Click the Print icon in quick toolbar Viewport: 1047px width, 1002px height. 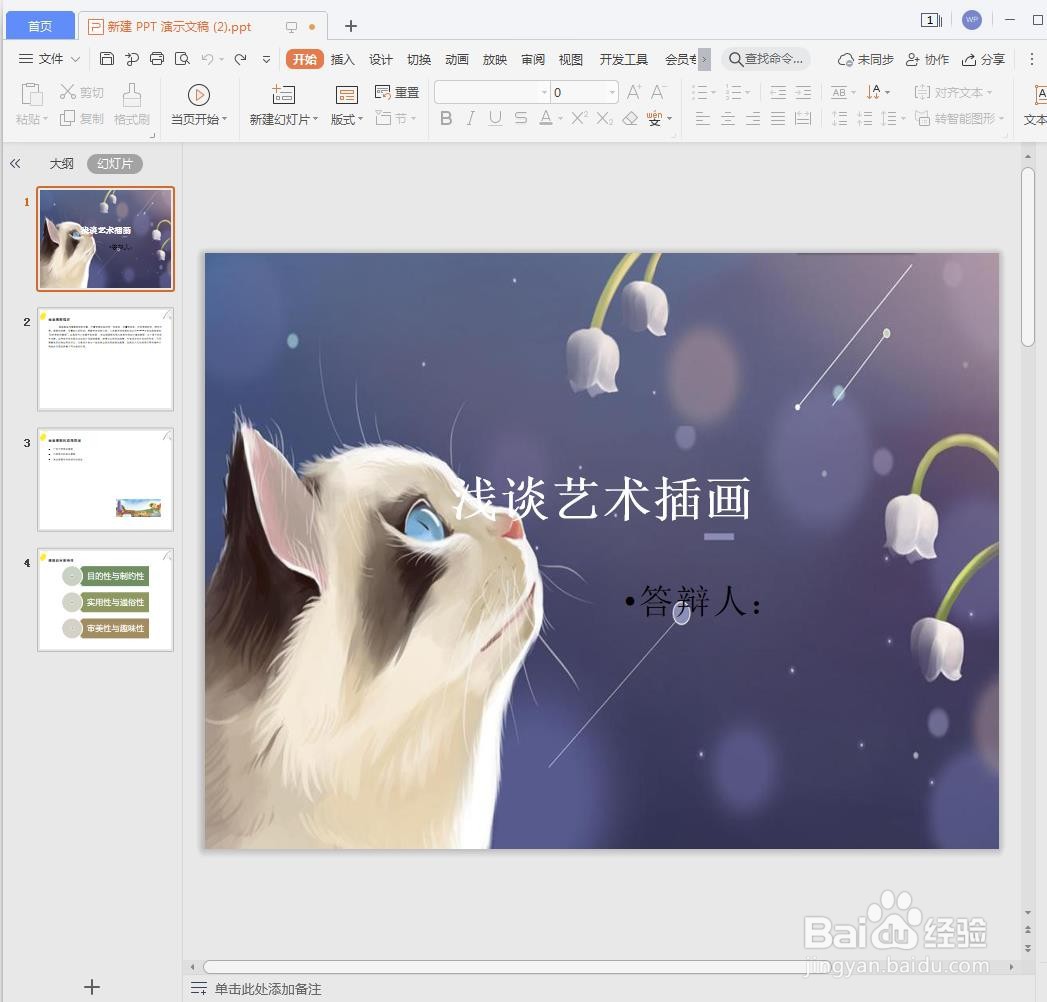[157, 59]
